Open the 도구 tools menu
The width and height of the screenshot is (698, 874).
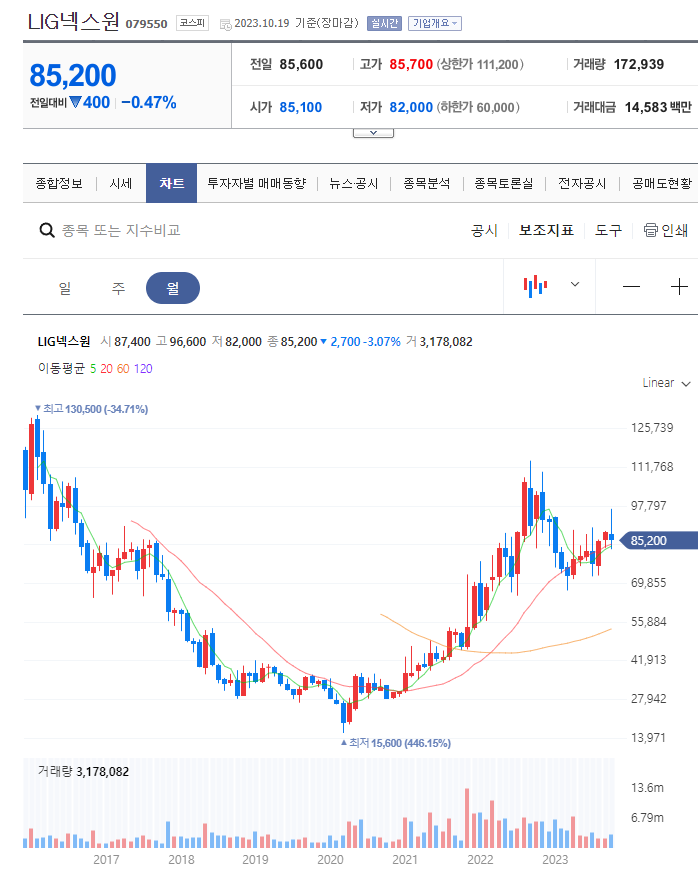tap(608, 230)
